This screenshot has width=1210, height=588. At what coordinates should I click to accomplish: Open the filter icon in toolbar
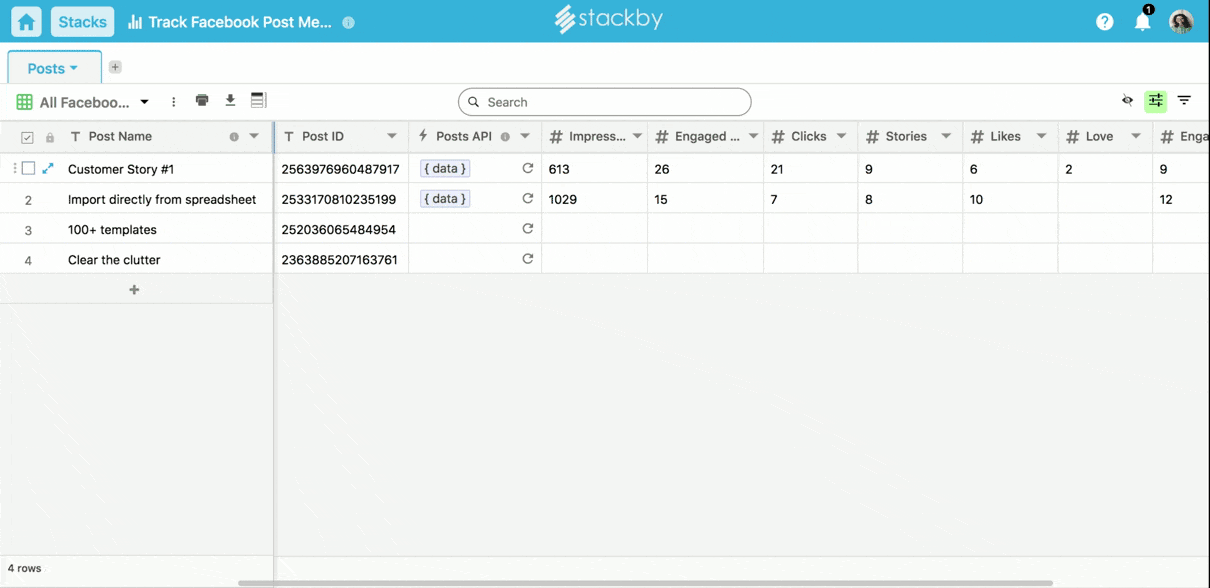pyautogui.click(x=1184, y=101)
